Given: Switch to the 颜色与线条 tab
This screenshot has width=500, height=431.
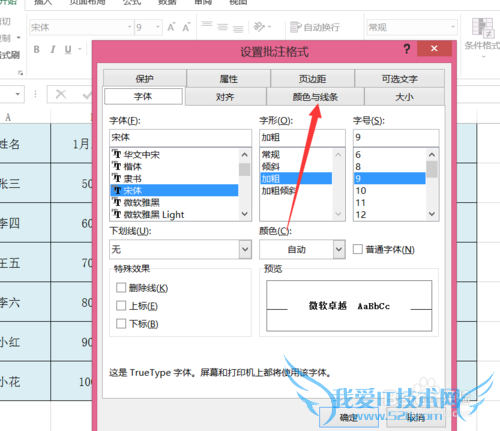Looking at the screenshot, I should point(315,97).
